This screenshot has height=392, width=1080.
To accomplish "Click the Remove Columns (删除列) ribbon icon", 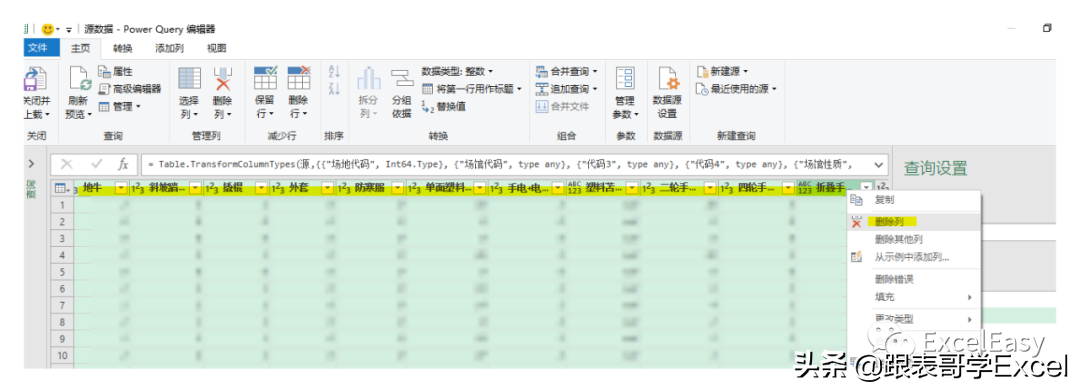I will click(x=223, y=79).
